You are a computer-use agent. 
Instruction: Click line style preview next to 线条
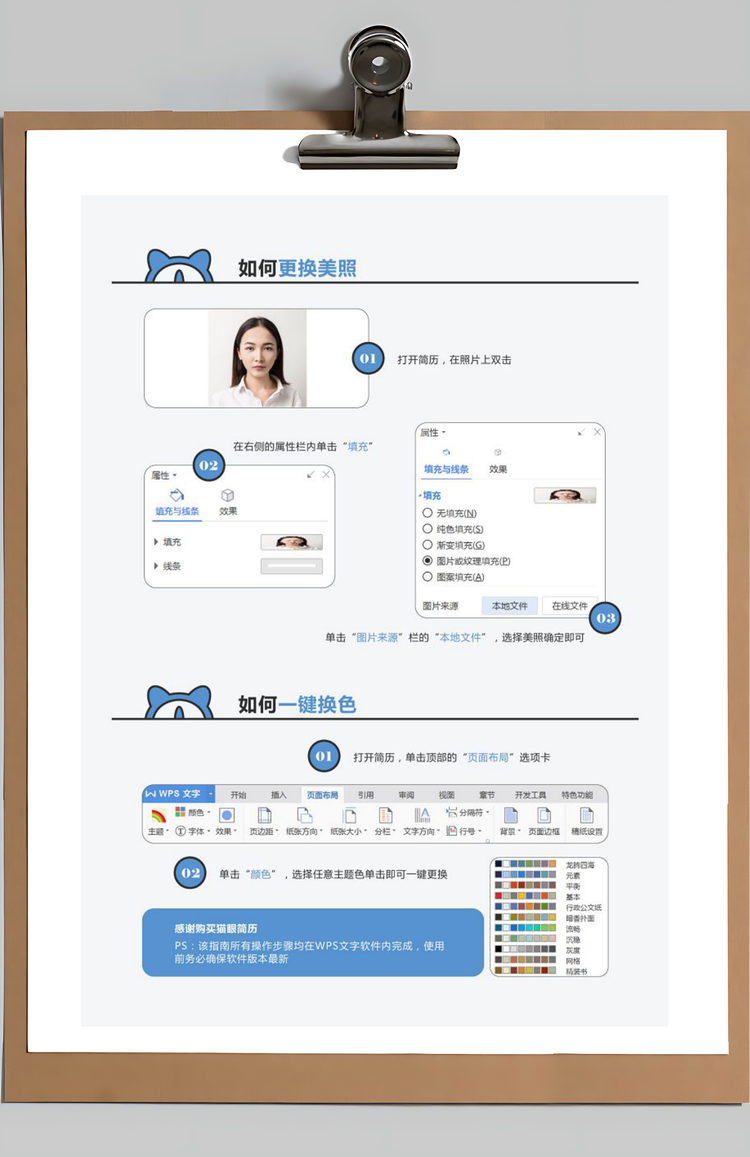(292, 566)
